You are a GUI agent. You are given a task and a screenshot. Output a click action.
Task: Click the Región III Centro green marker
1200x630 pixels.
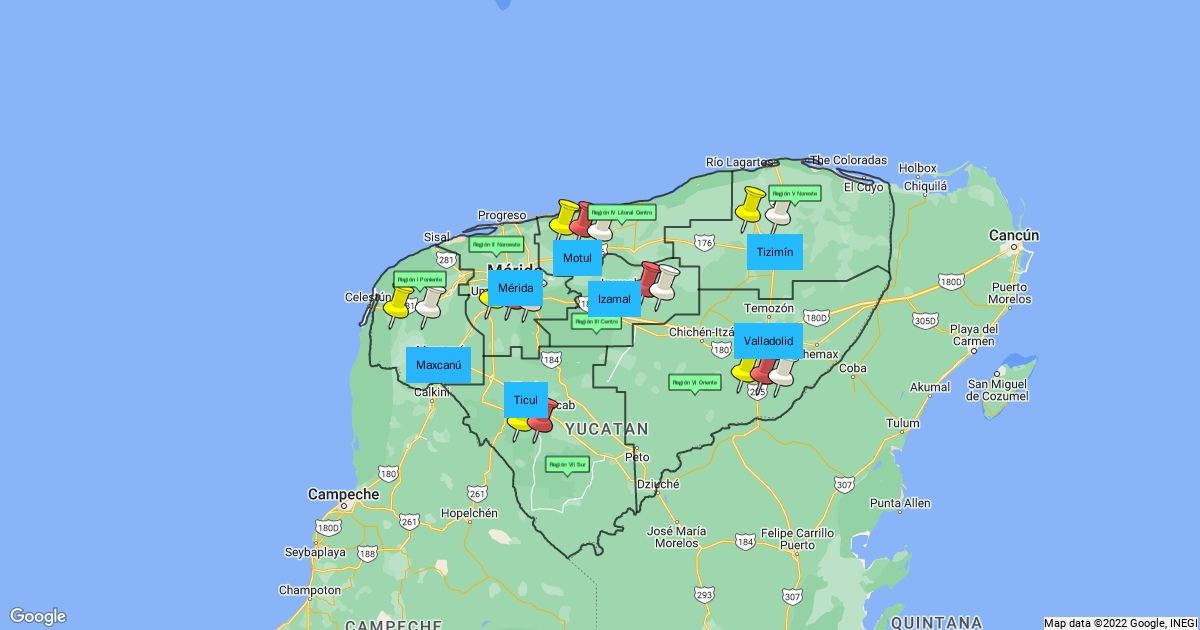point(596,322)
